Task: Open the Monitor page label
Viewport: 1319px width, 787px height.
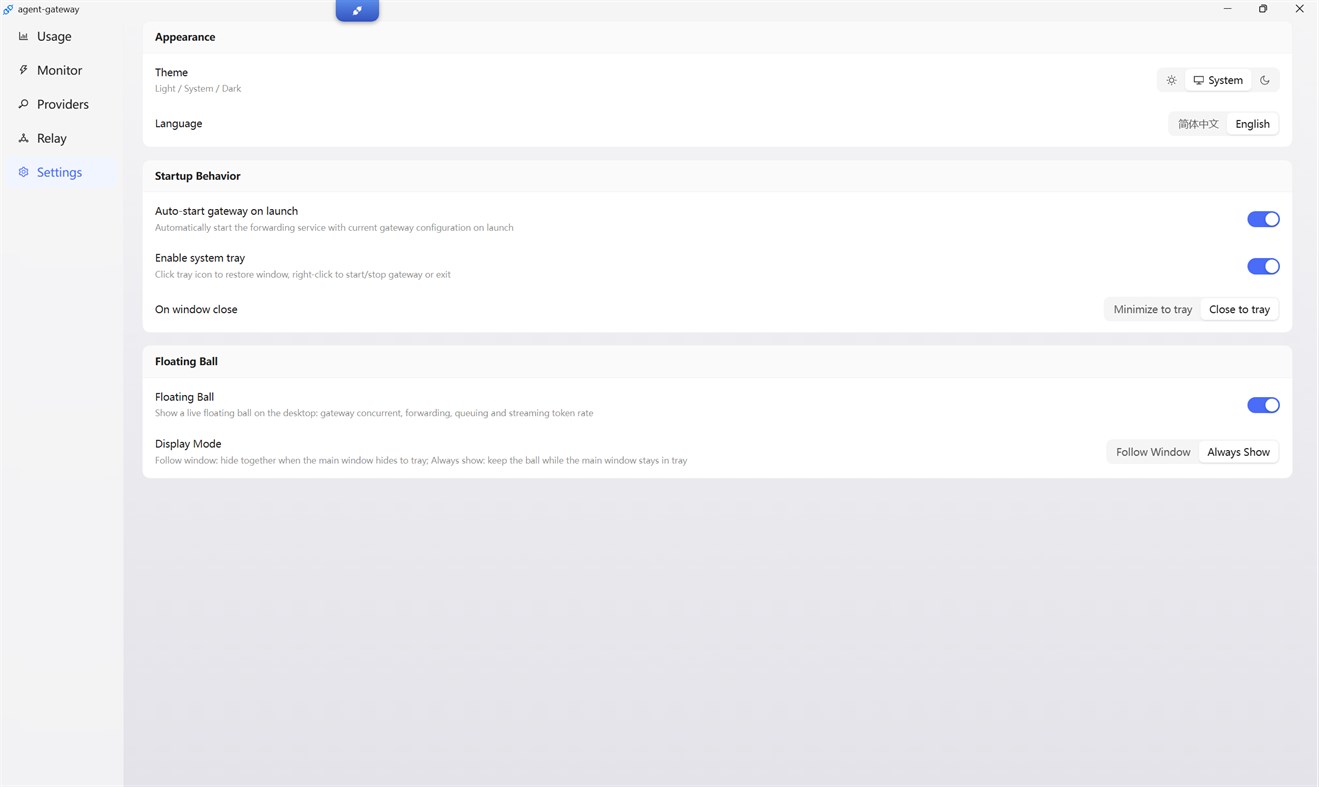Action: click(60, 70)
